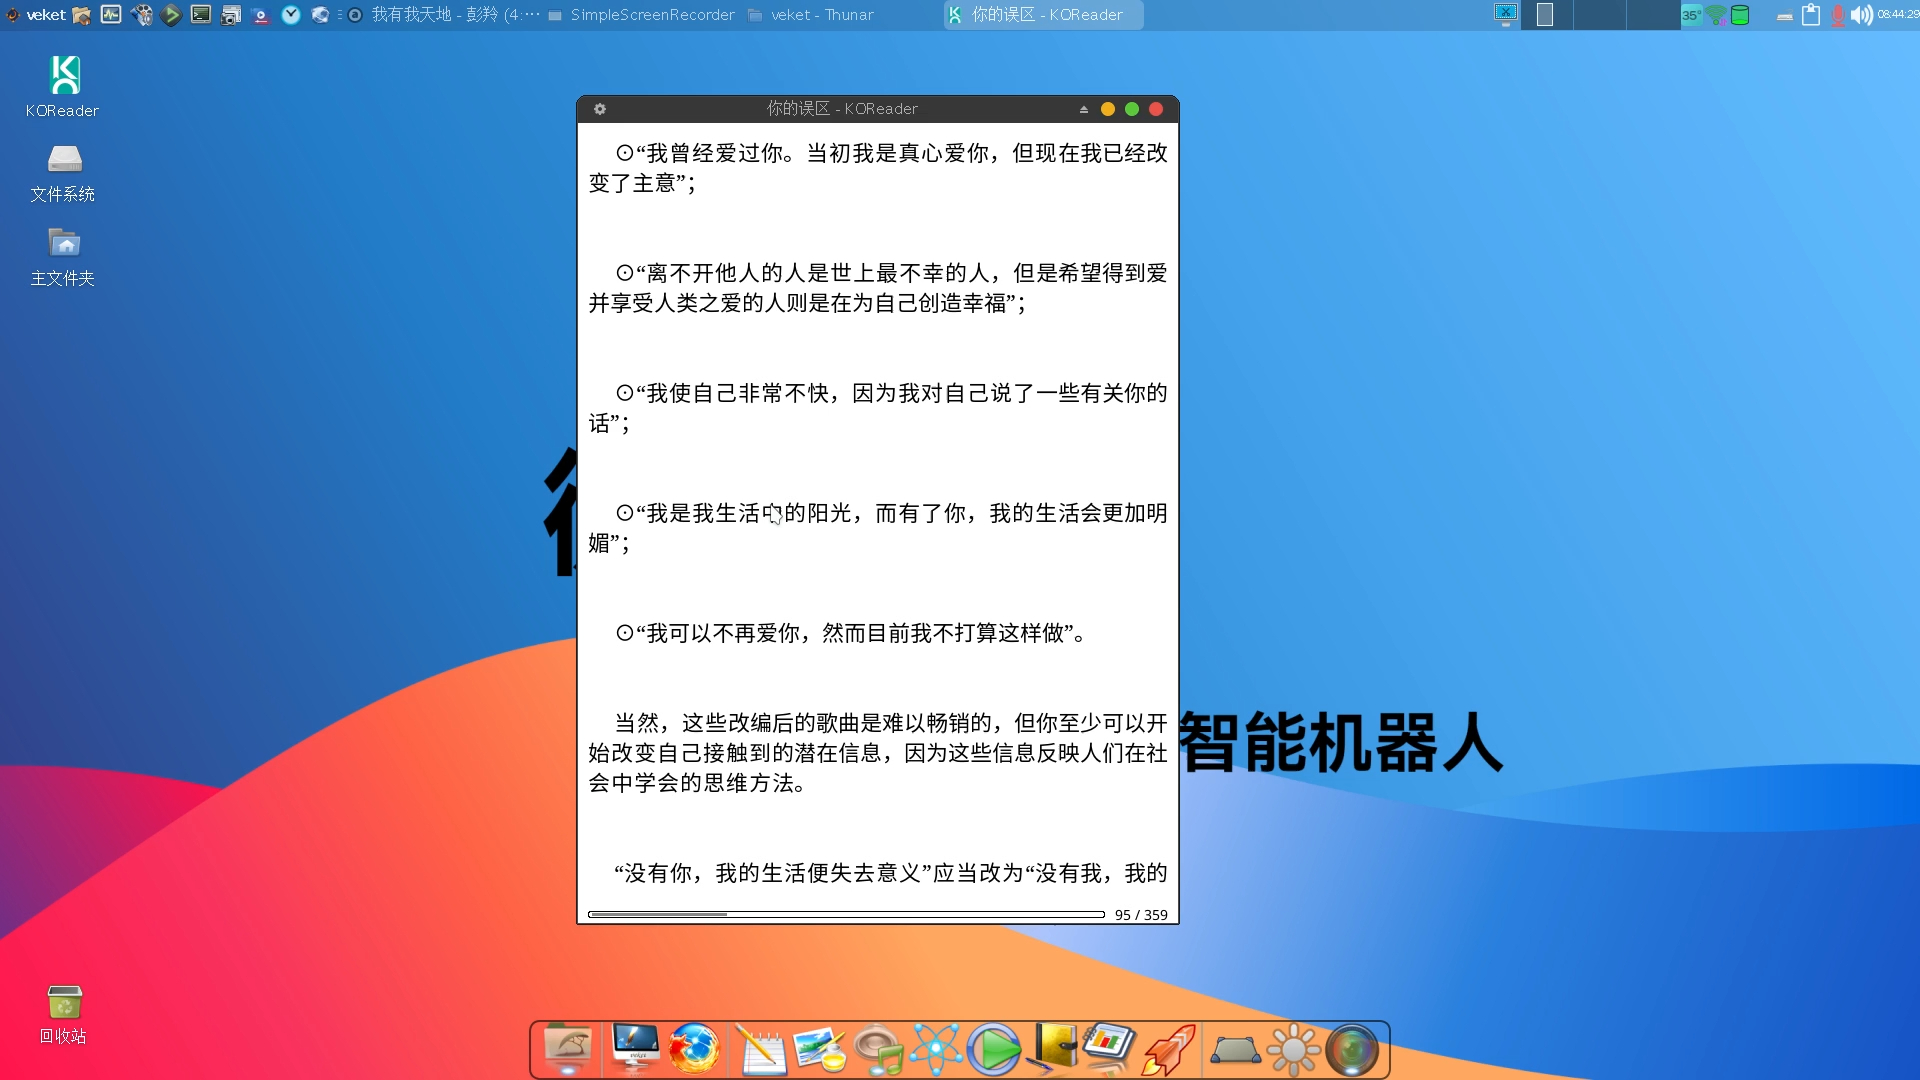Open the terminal launcher in the top panel
This screenshot has height=1080, width=1920.
(201, 15)
